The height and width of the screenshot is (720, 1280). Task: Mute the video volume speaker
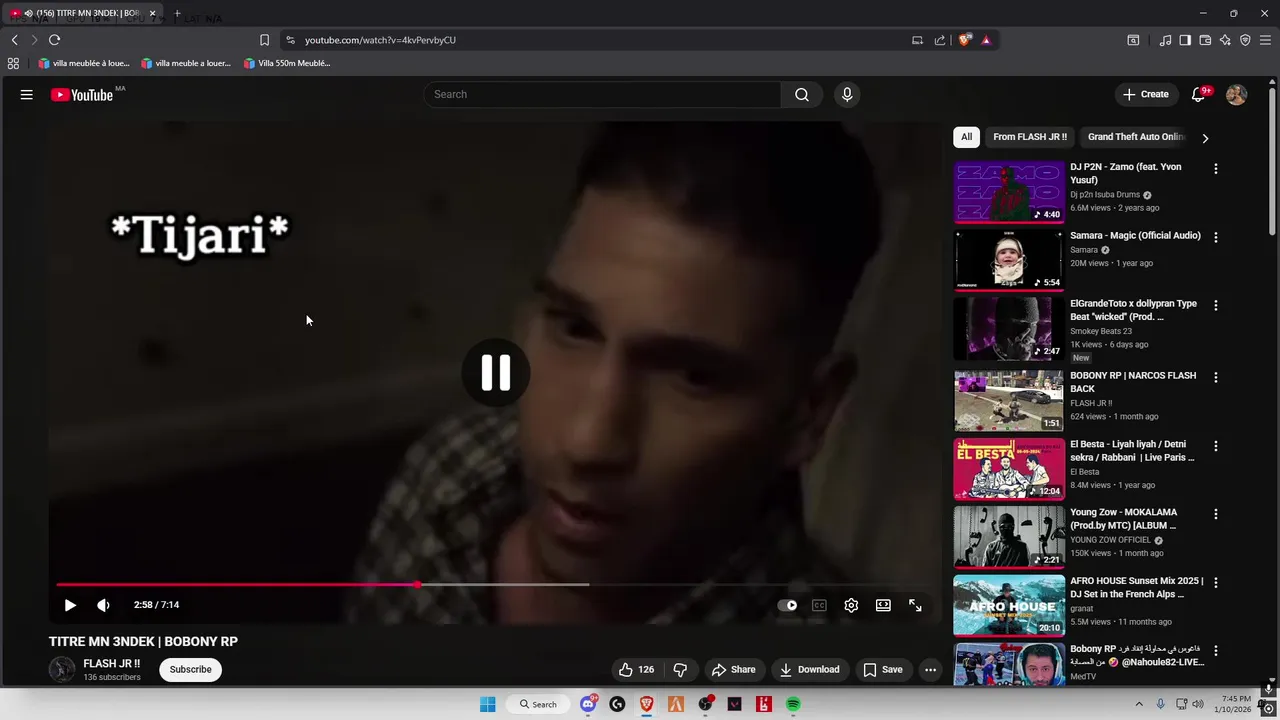click(x=103, y=605)
